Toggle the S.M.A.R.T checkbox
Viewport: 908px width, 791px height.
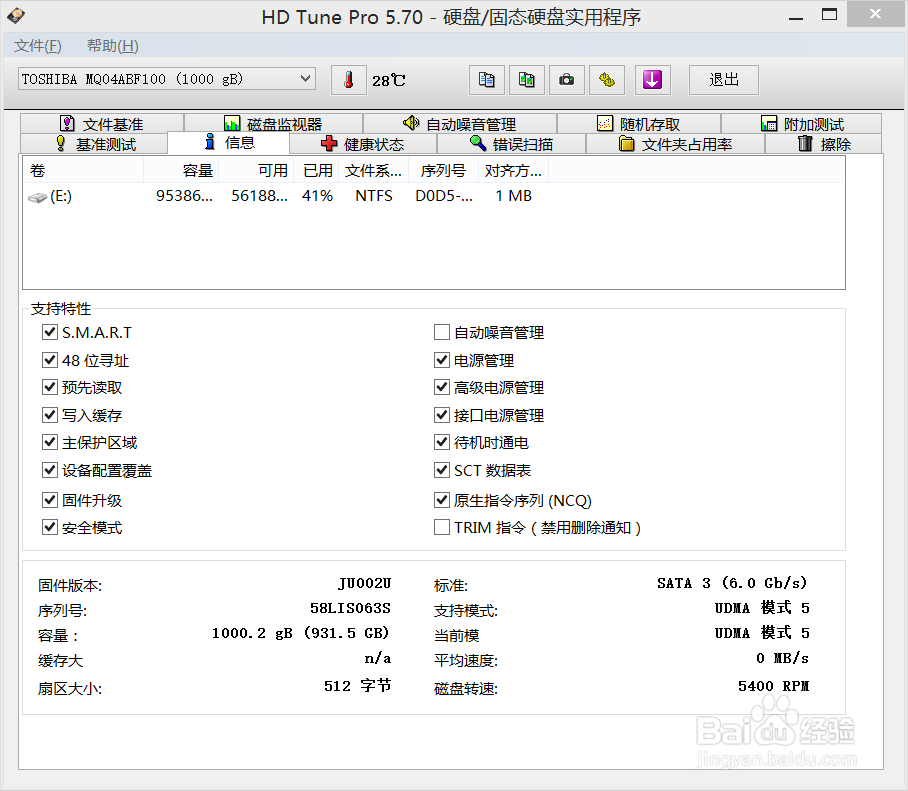(x=50, y=332)
